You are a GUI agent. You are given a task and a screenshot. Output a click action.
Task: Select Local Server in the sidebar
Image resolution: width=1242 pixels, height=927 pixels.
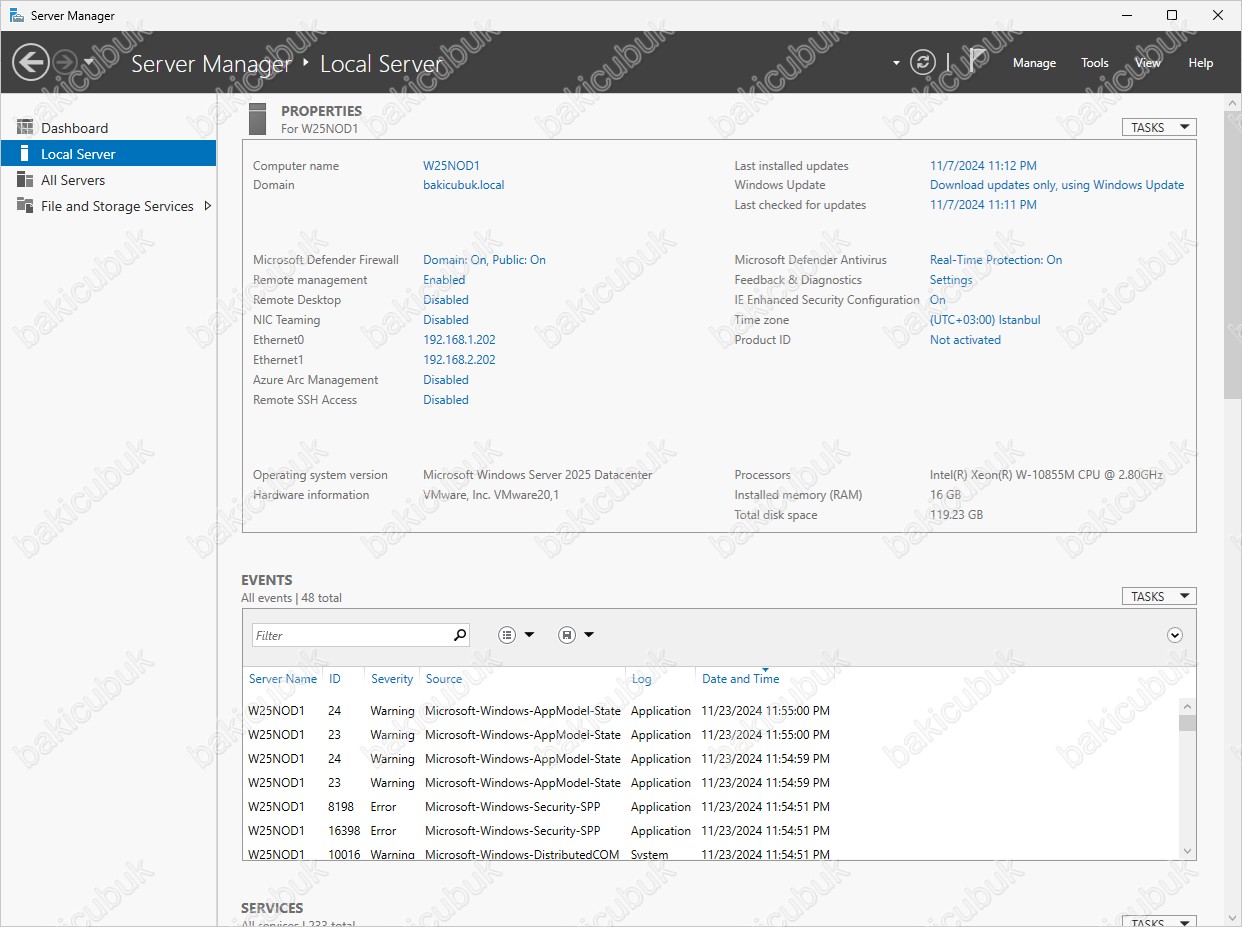pyautogui.click(x=108, y=154)
